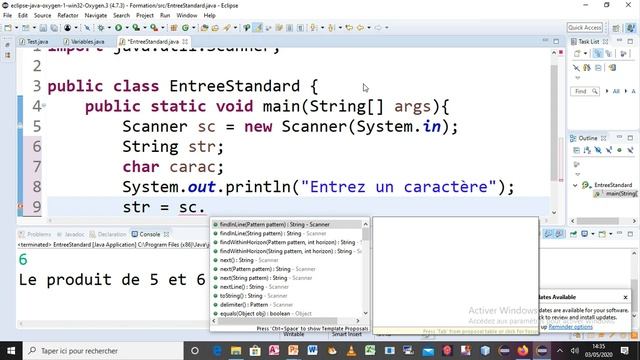Click the Previous Annotation icon

click(x=331, y=28)
